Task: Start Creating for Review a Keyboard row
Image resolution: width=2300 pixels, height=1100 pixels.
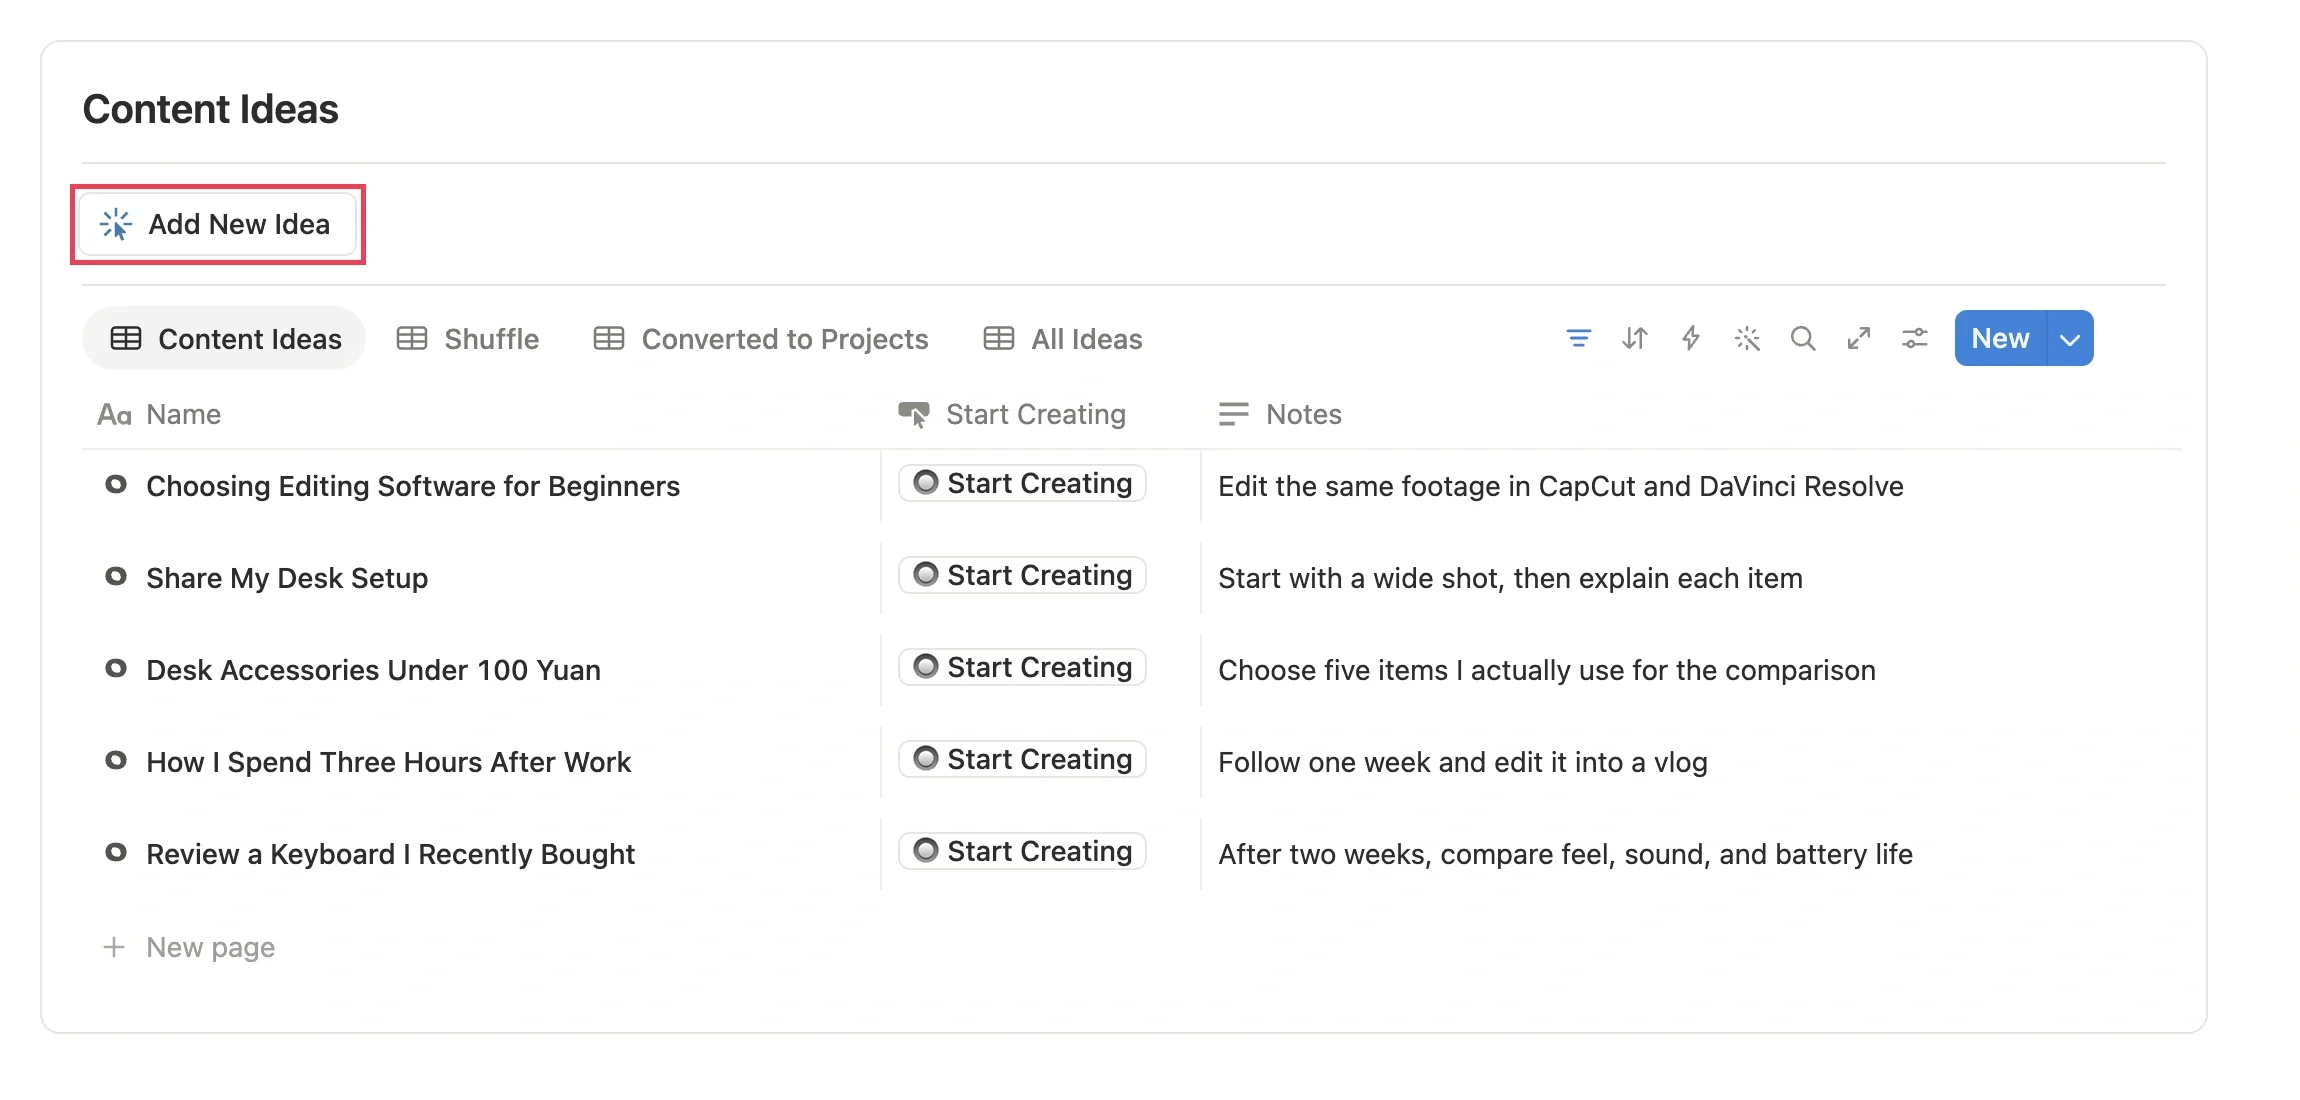Action: pos(1022,851)
